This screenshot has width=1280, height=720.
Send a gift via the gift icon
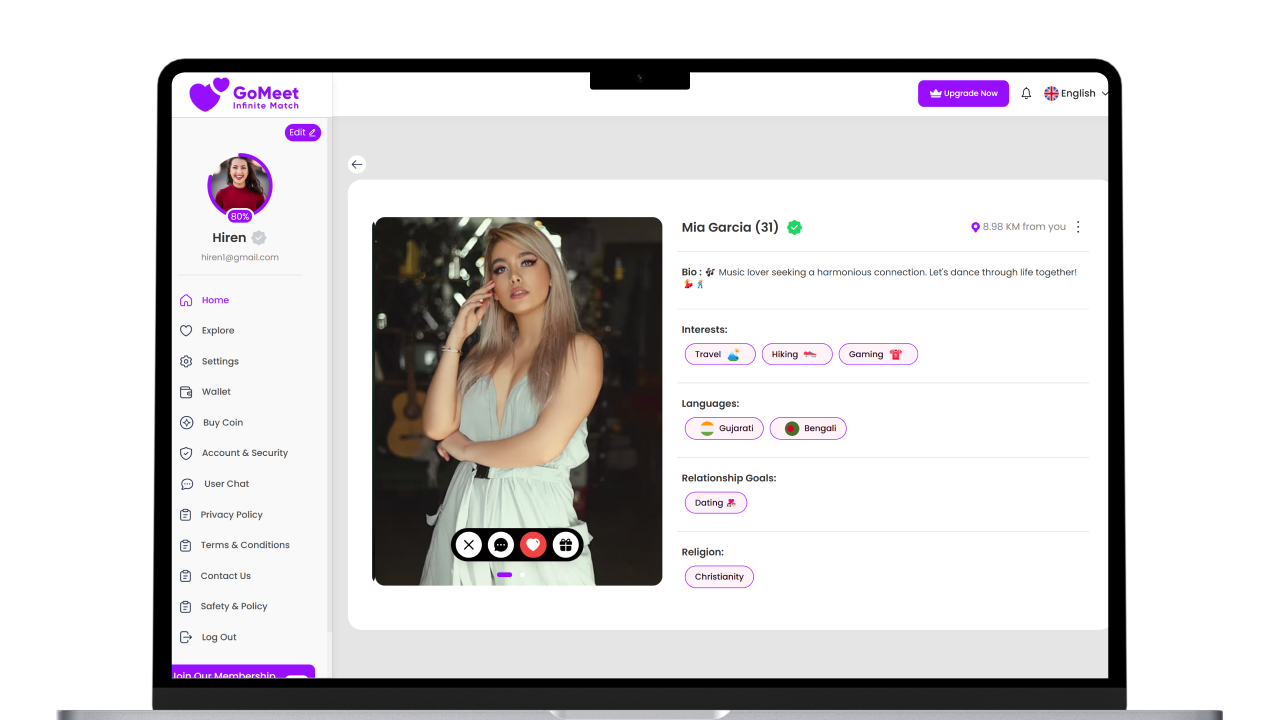[x=566, y=544]
